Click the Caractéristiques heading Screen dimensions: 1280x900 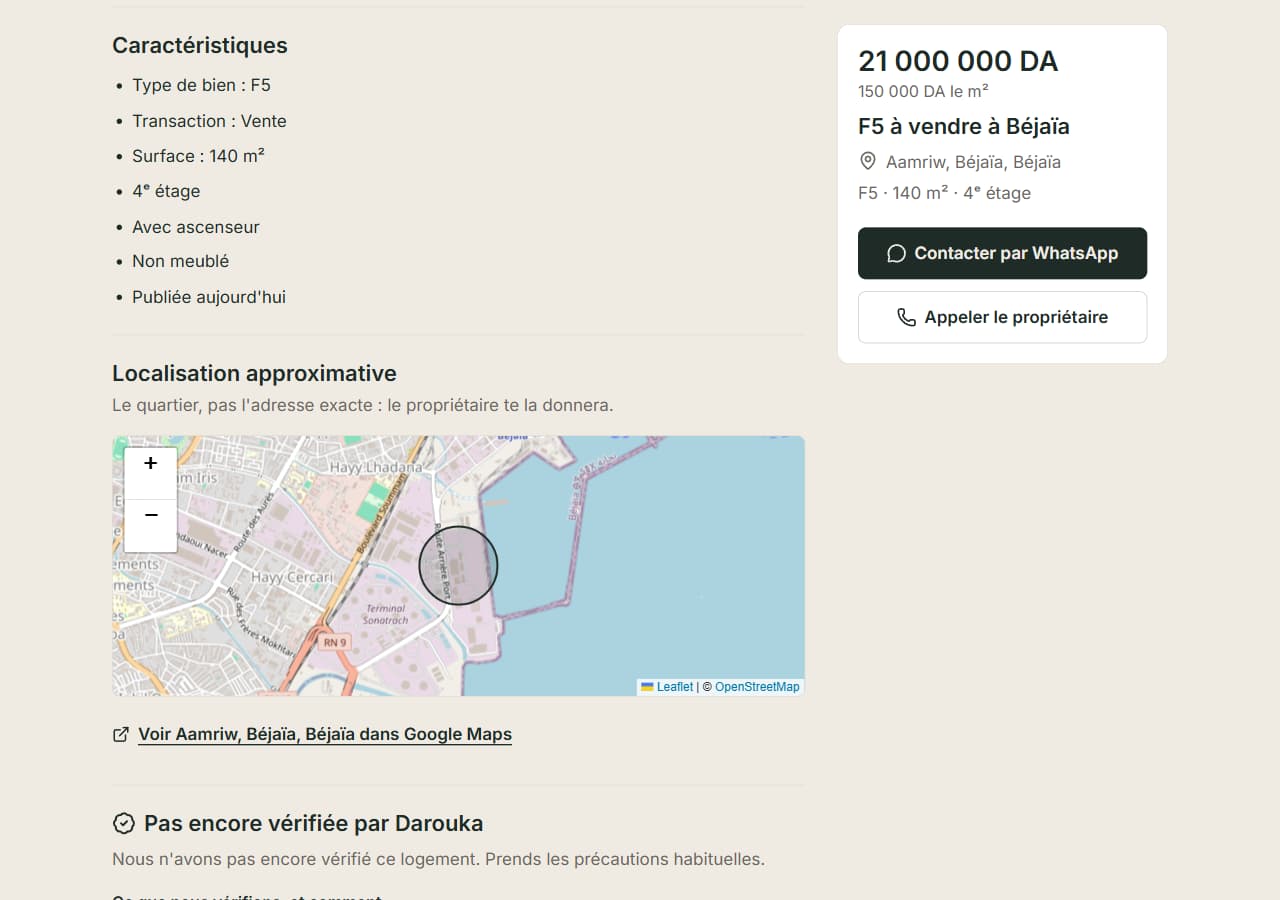point(200,45)
